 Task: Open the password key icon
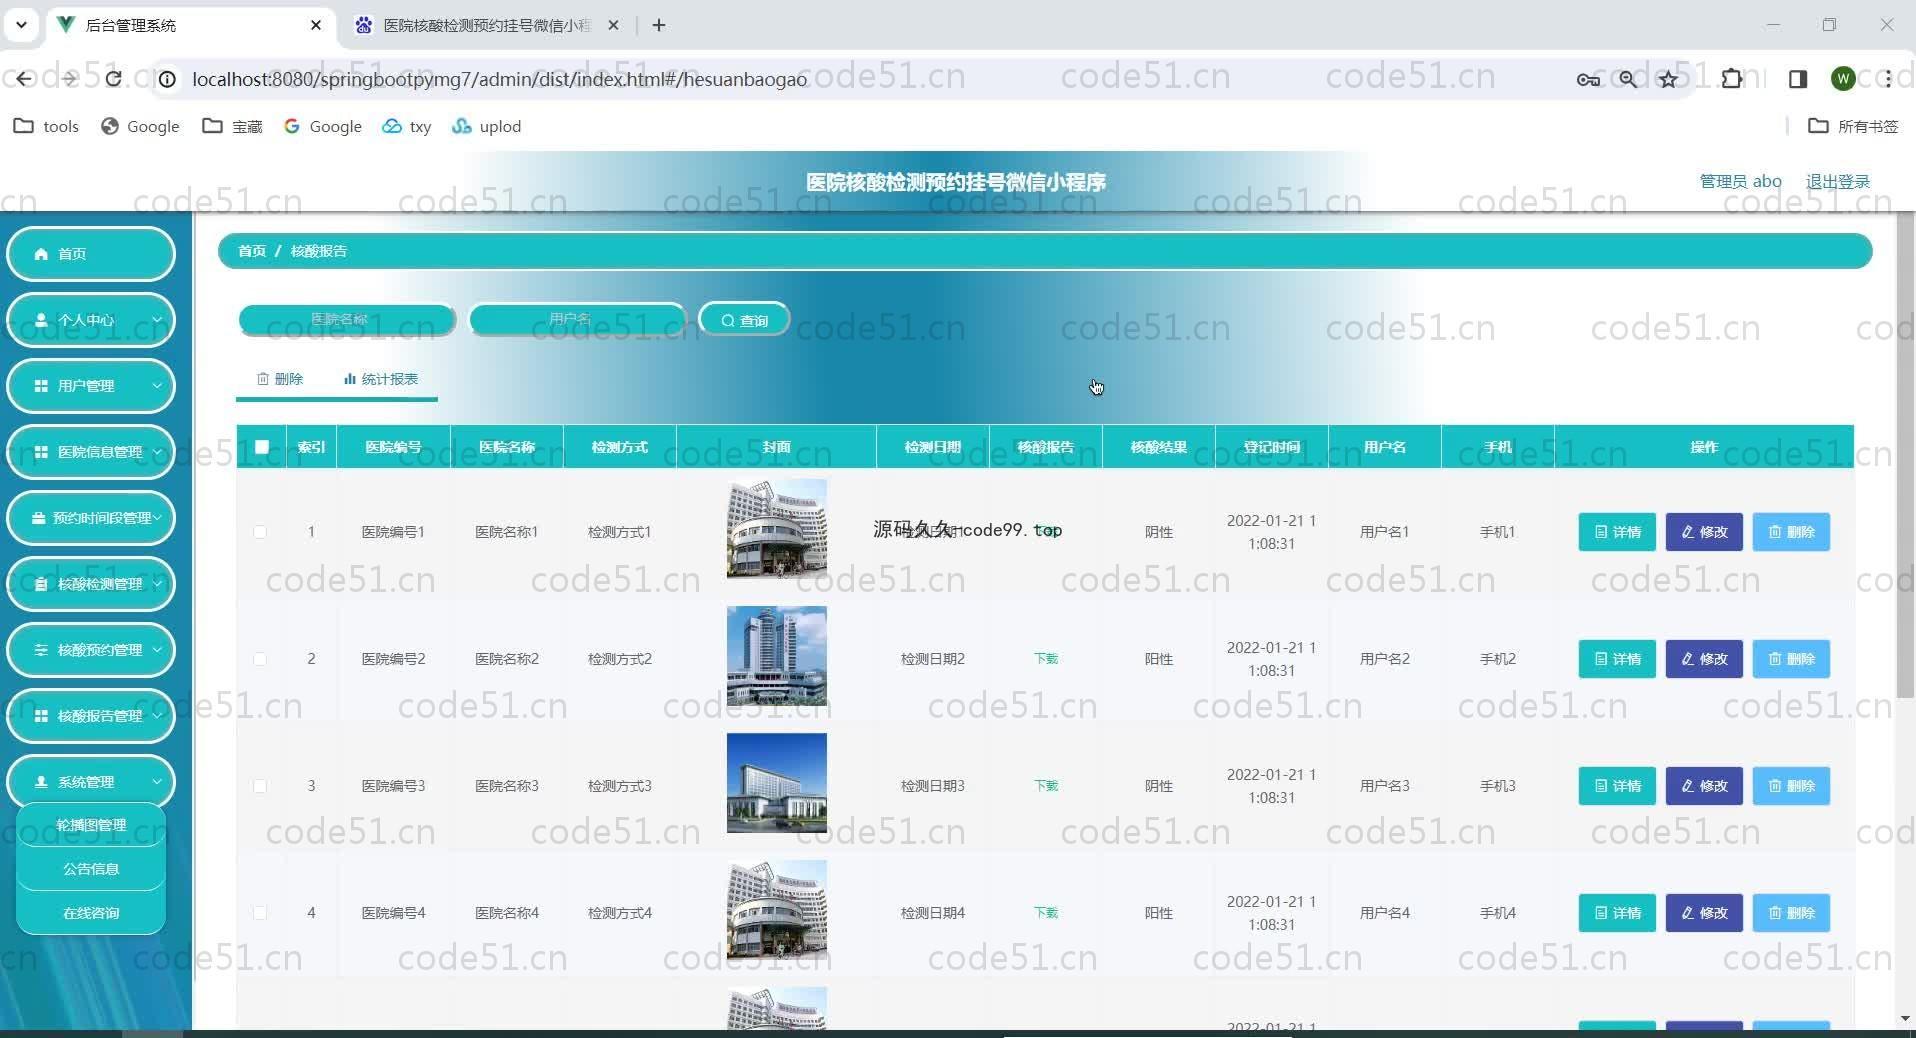(x=1588, y=79)
